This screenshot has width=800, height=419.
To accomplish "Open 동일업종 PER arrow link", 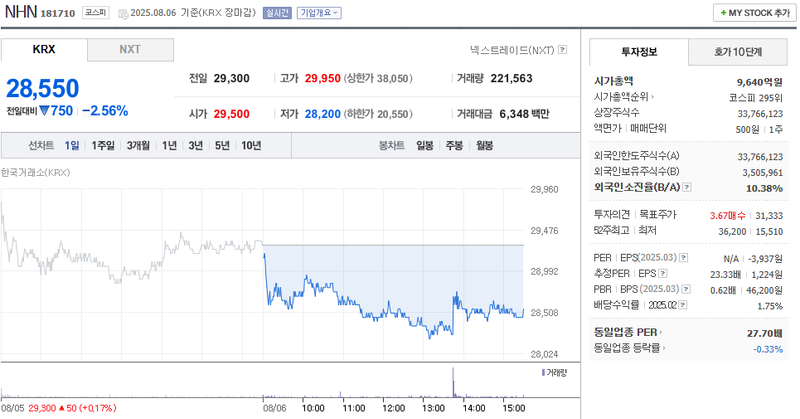I will tap(661, 333).
